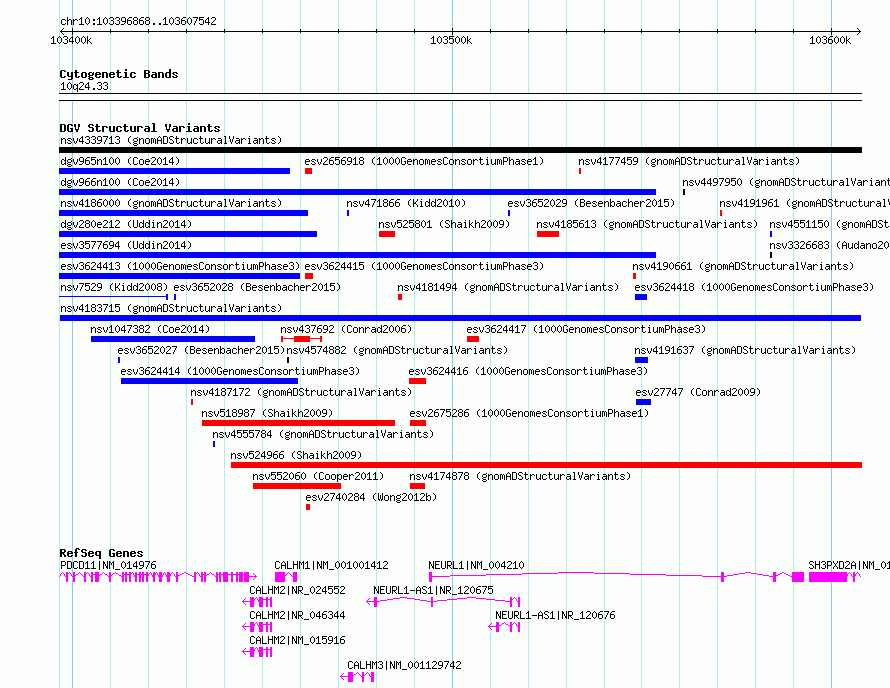Click the red nsv4185613 variant bar
The width and height of the screenshot is (890, 688).
coord(548,234)
